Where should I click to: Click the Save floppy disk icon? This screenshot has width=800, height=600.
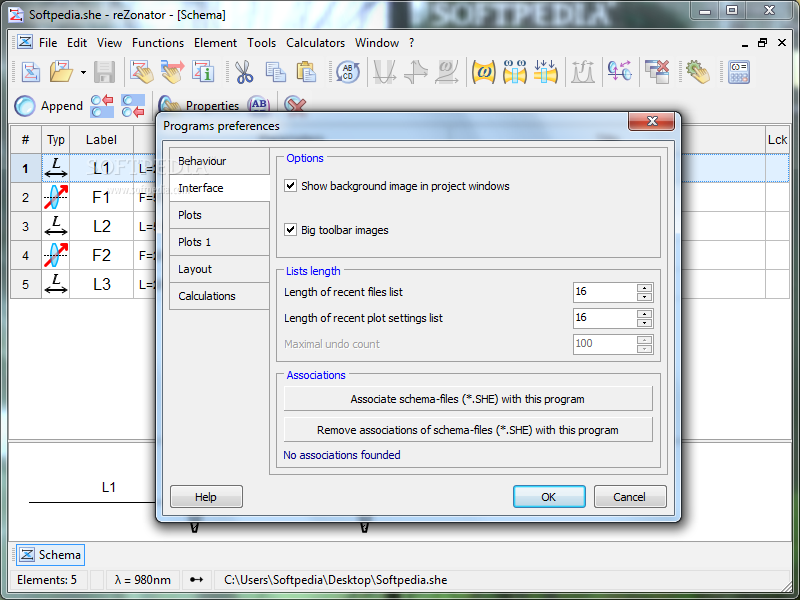point(105,72)
